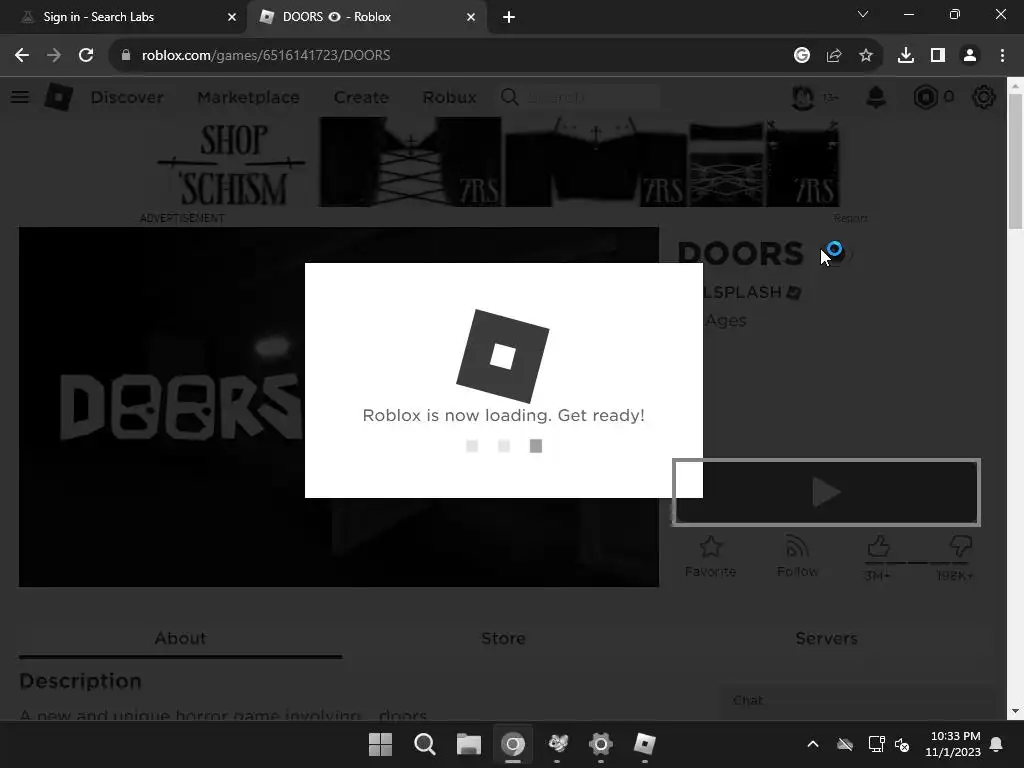Image resolution: width=1024 pixels, height=768 pixels.
Task: Click the muted speaker volume tray icon
Action: coord(902,744)
